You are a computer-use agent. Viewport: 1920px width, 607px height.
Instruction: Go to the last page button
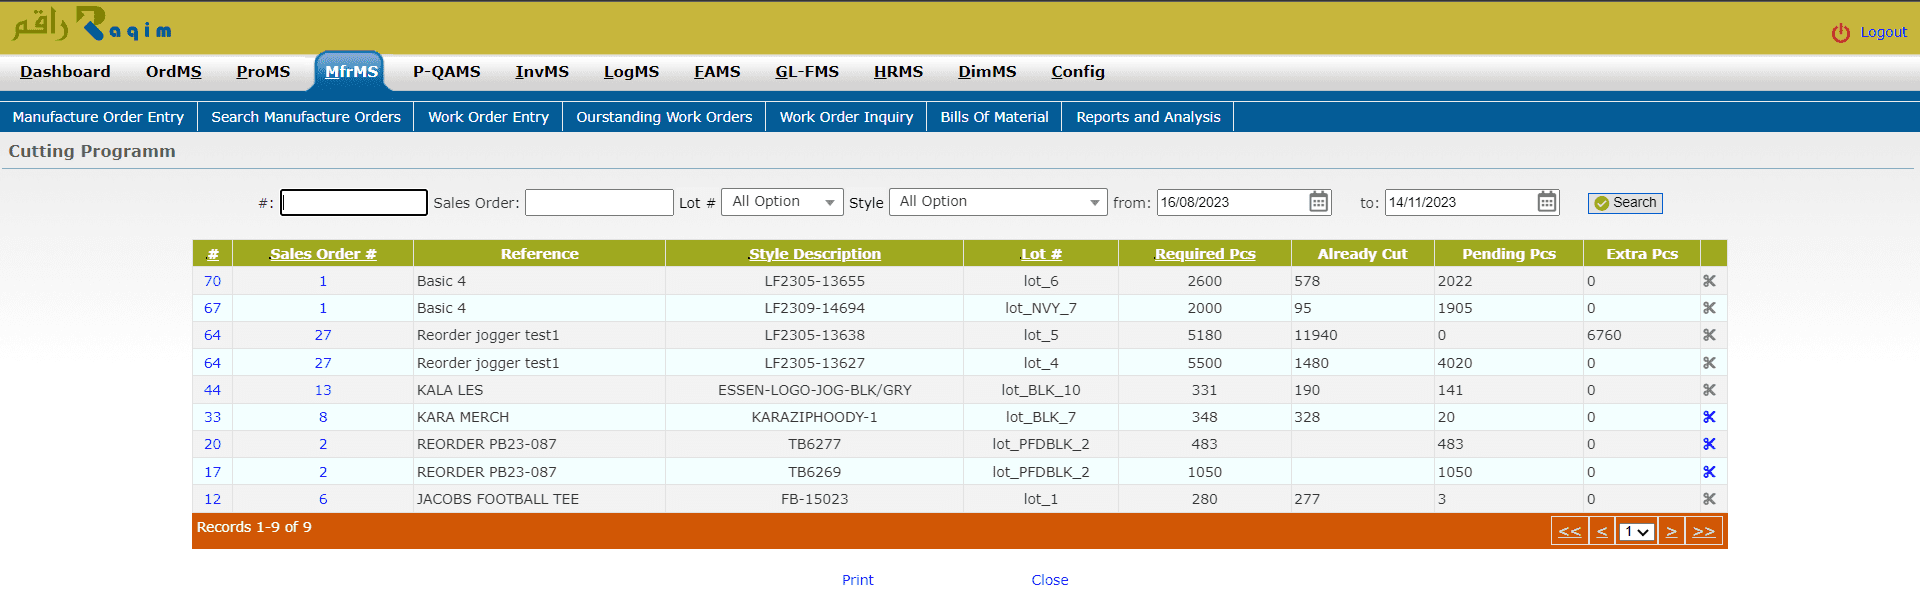click(x=1704, y=532)
